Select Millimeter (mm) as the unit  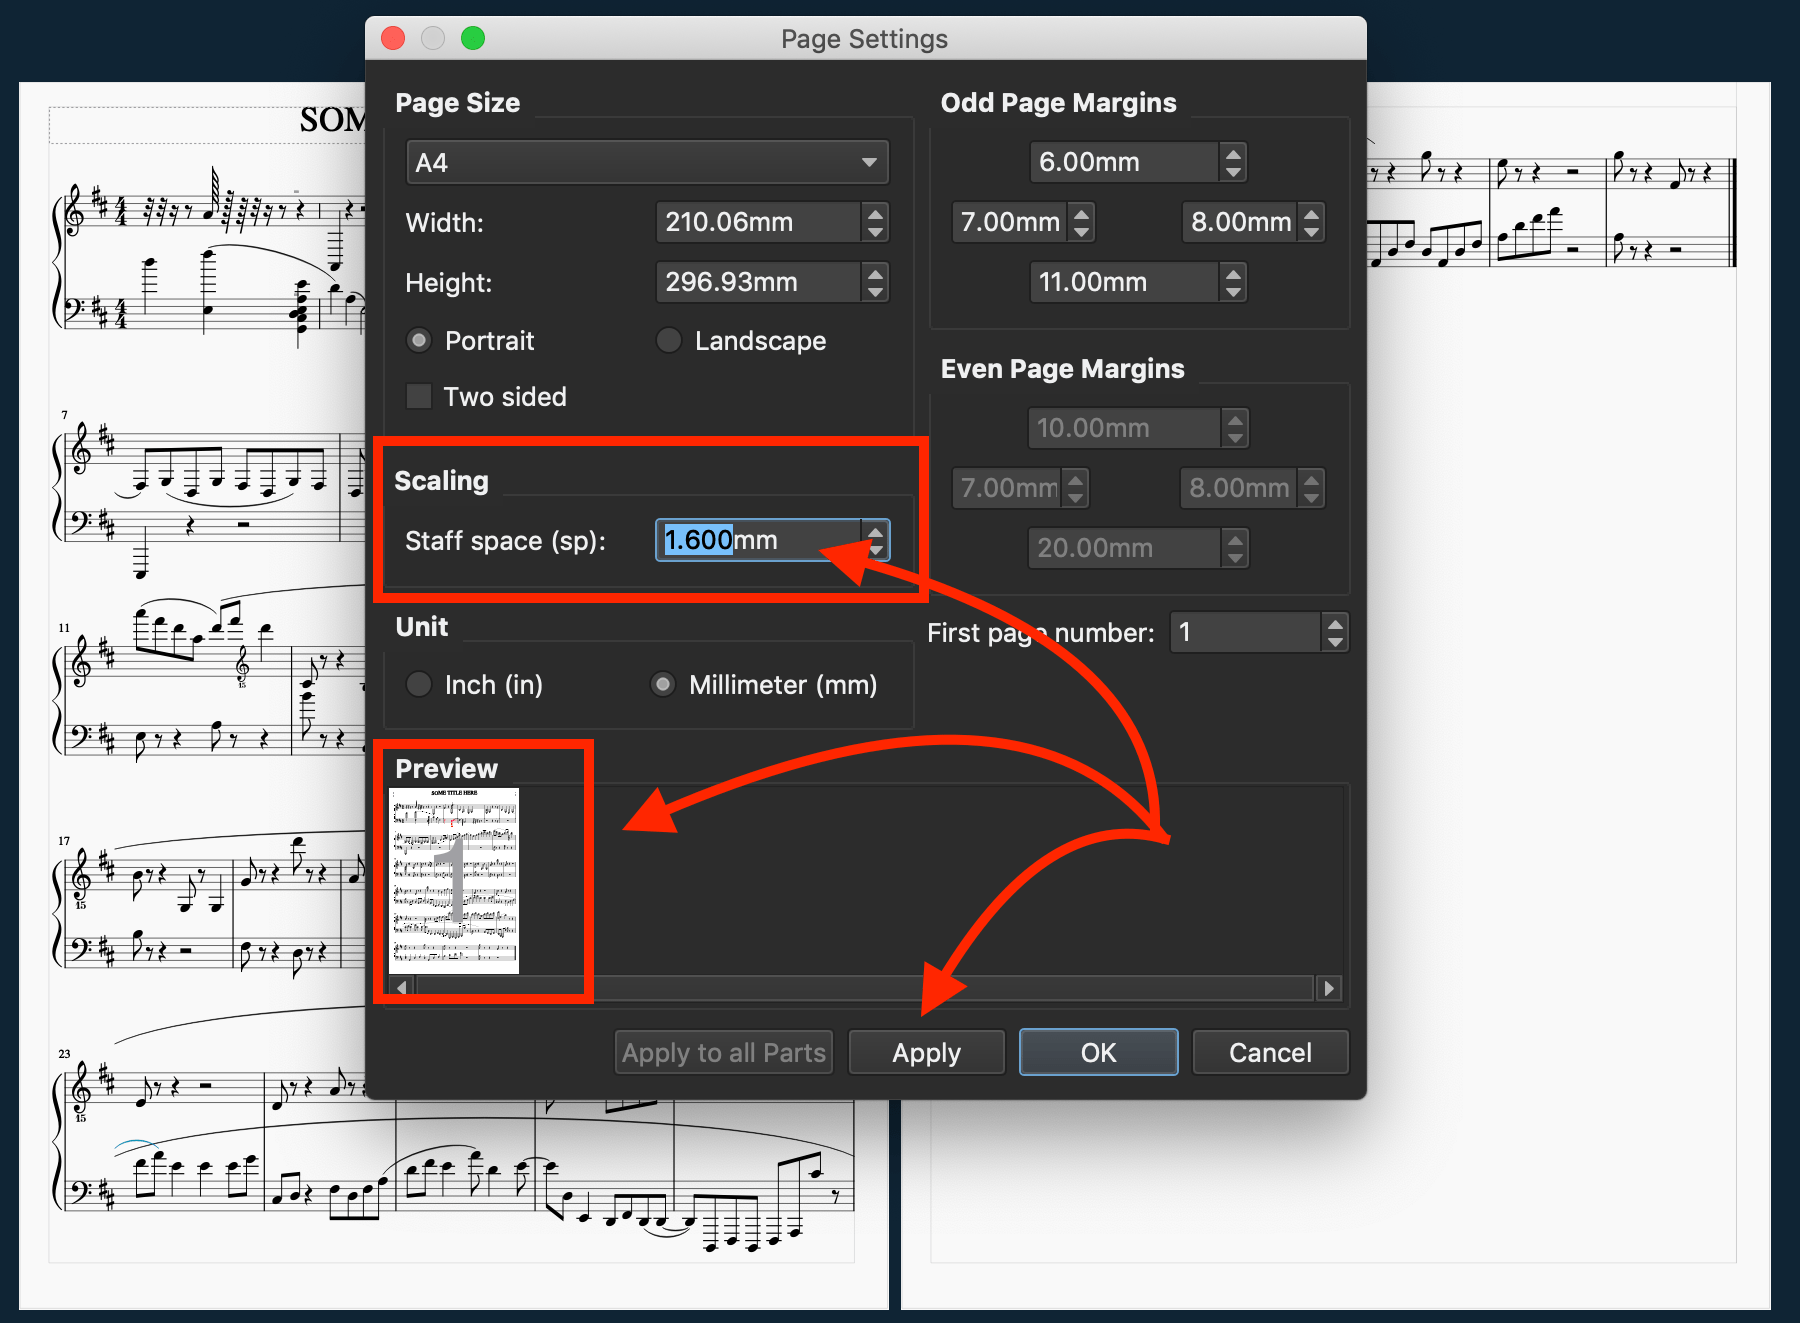pyautogui.click(x=663, y=684)
